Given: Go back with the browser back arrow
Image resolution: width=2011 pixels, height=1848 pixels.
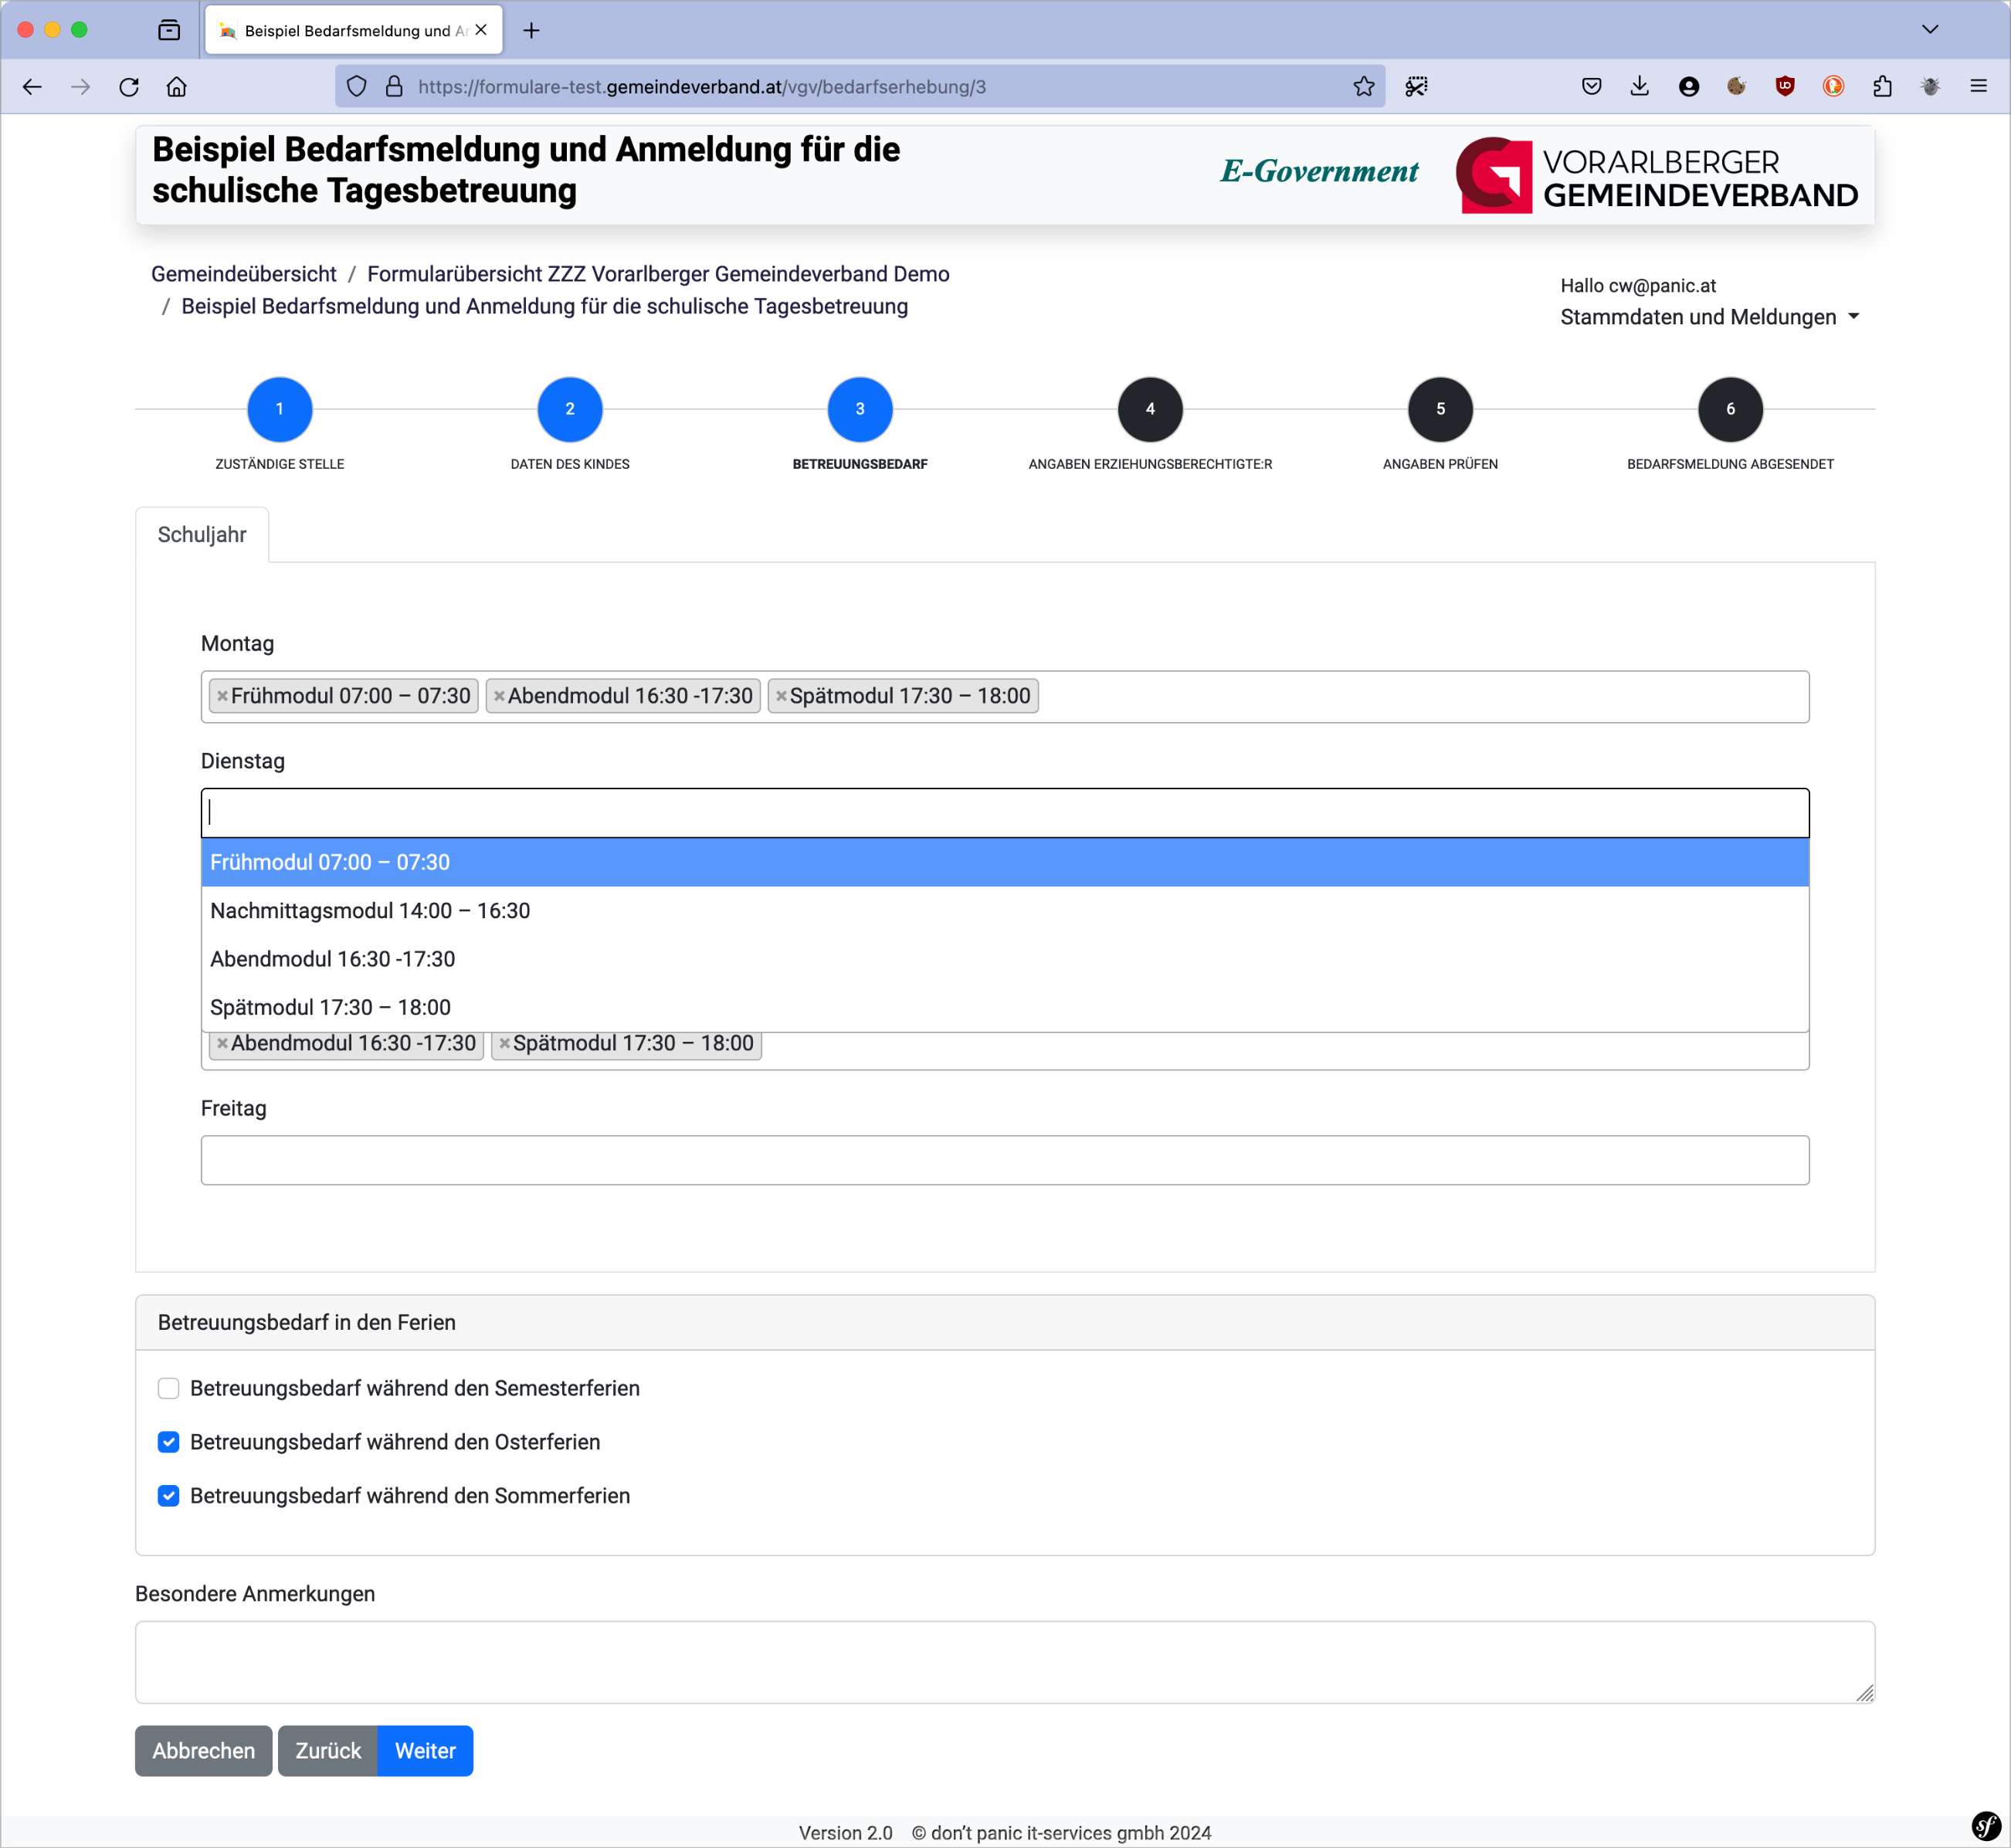Looking at the screenshot, I should [32, 87].
